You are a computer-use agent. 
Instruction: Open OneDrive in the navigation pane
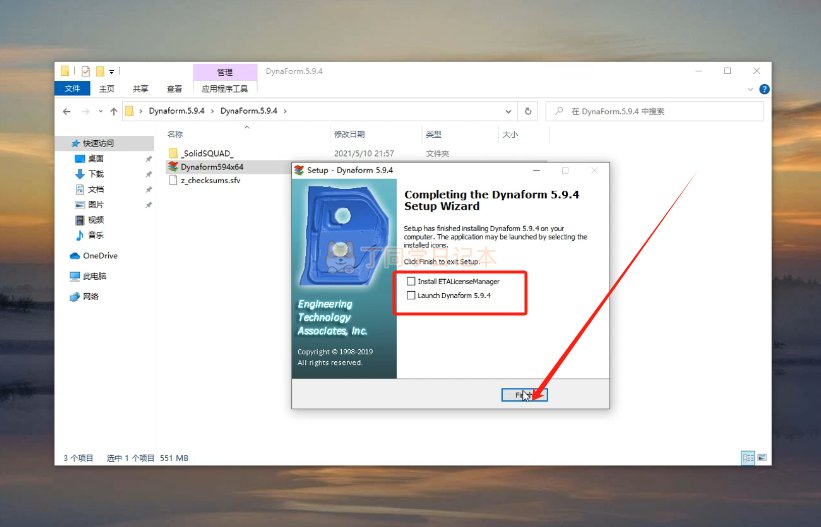99,256
